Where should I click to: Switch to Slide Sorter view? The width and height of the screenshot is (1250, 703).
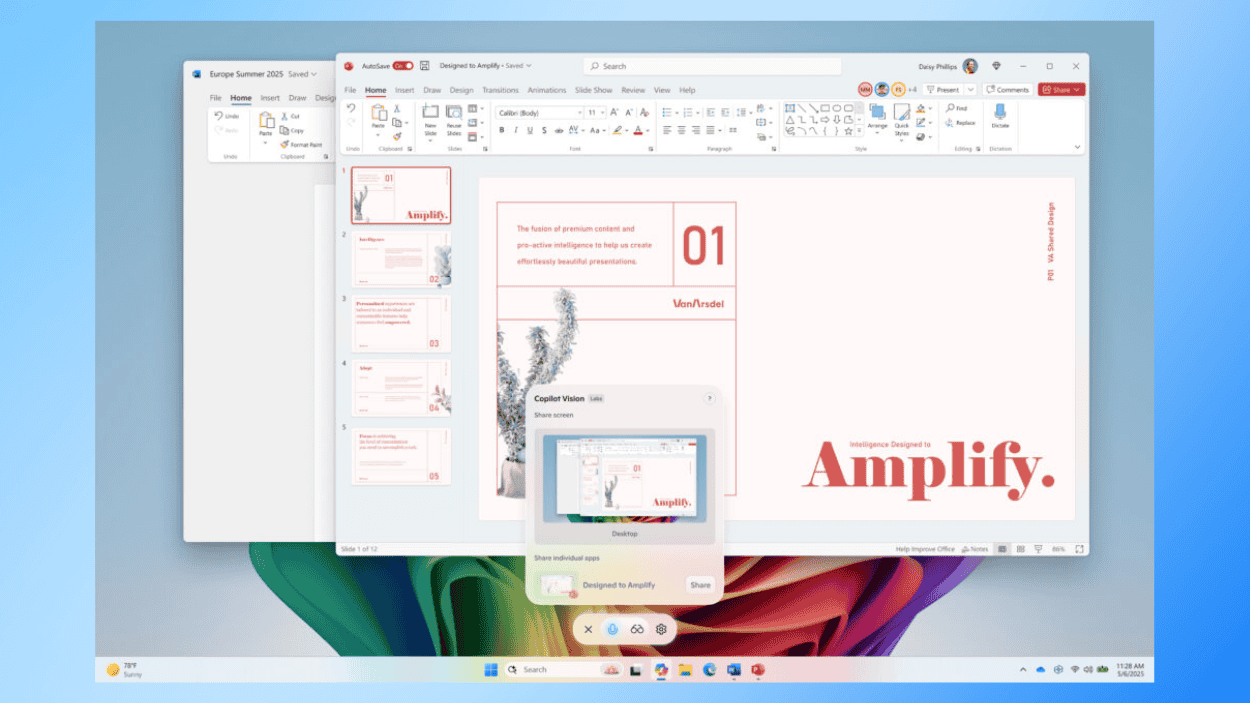click(1021, 549)
